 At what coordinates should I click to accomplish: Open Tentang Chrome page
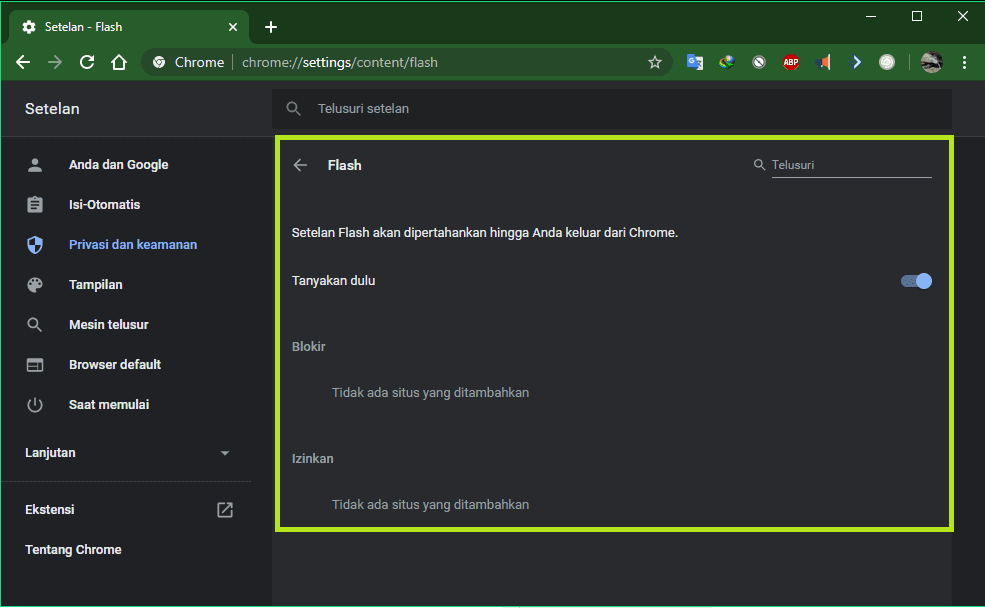point(73,550)
